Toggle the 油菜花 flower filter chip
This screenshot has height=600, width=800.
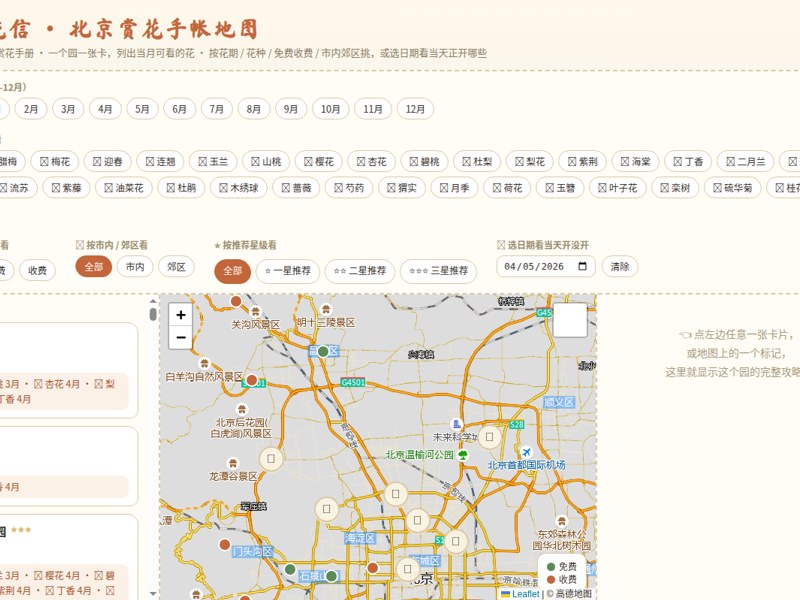[x=124, y=188]
